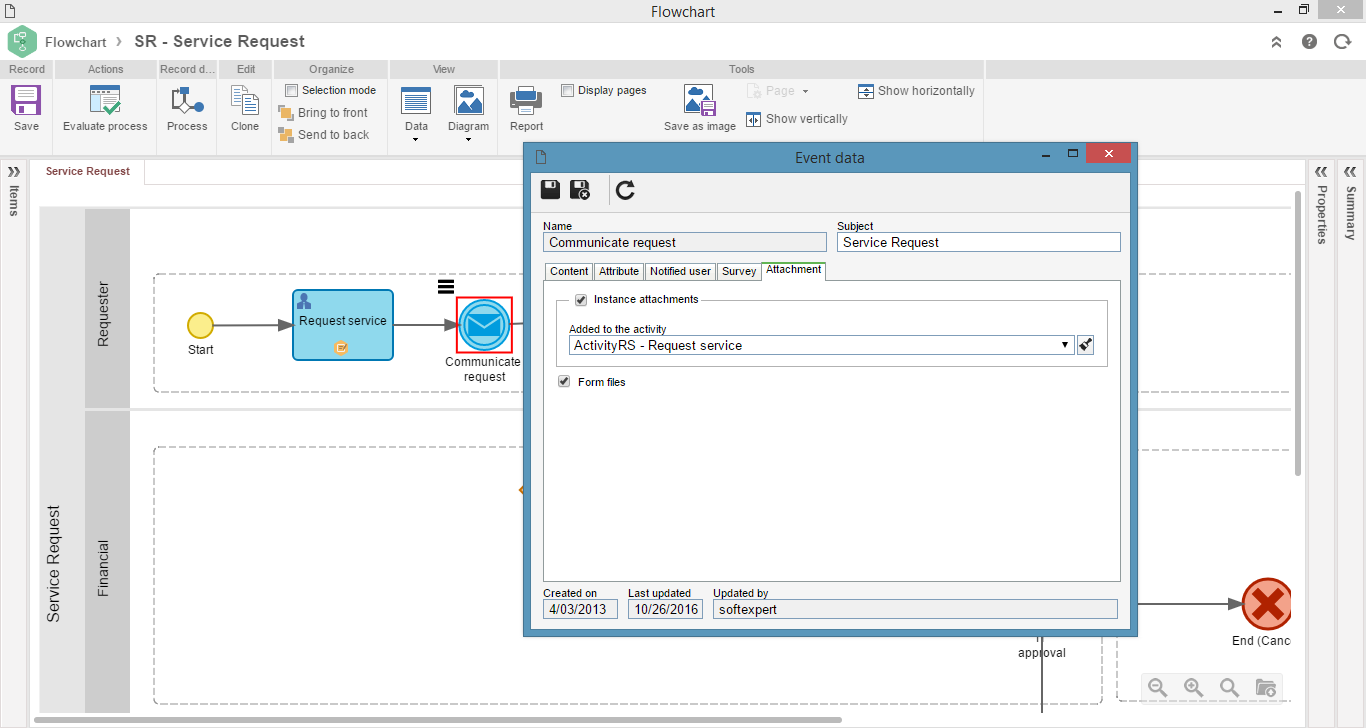The image size is (1366, 728).
Task: Toggle the Display pages checkbox
Action: click(x=568, y=90)
